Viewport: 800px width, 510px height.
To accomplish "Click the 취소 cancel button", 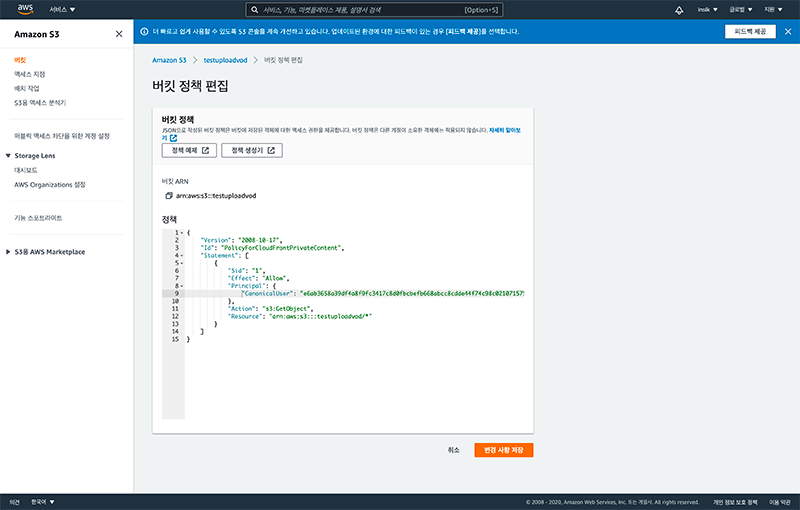I will 454,450.
